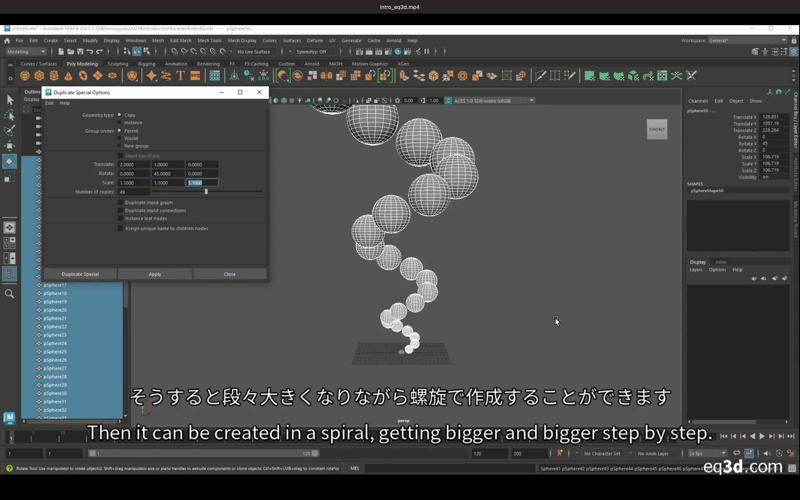Expand ACES 1.0 SDR-video color dropdown

point(492,100)
